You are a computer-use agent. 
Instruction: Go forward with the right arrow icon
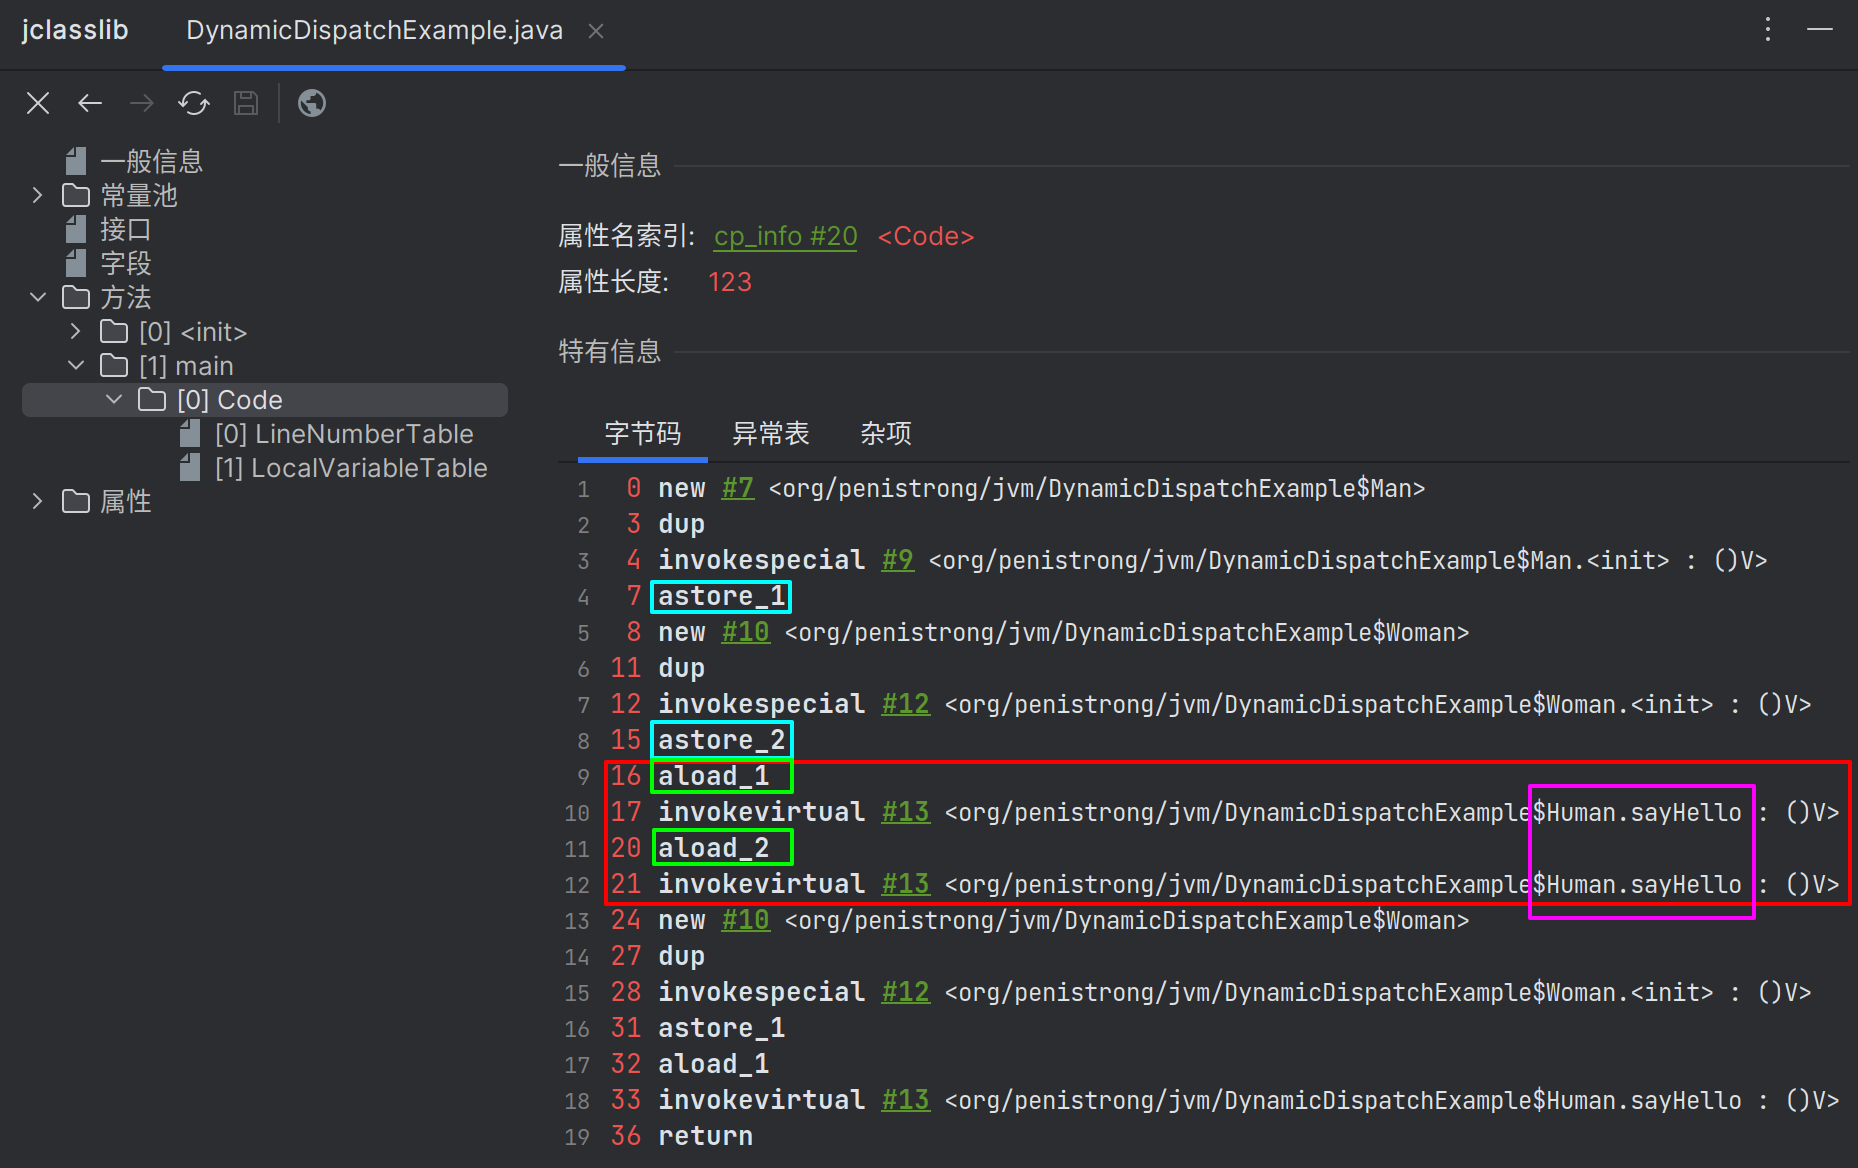[142, 103]
